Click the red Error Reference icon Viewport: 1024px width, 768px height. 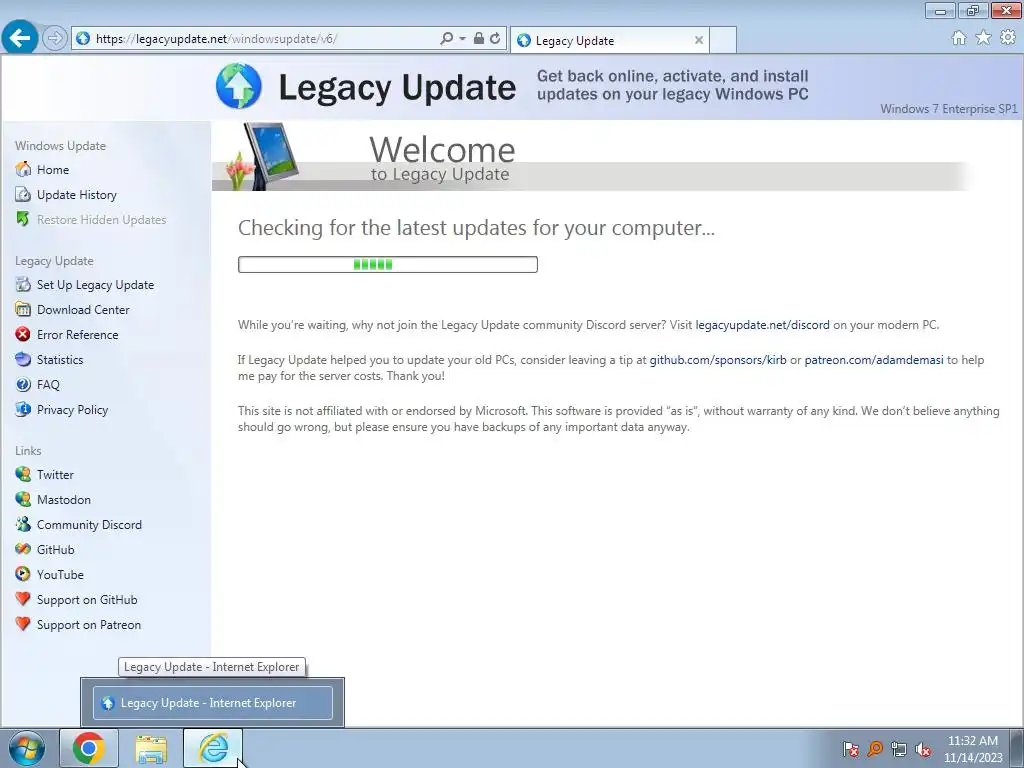[x=23, y=334]
